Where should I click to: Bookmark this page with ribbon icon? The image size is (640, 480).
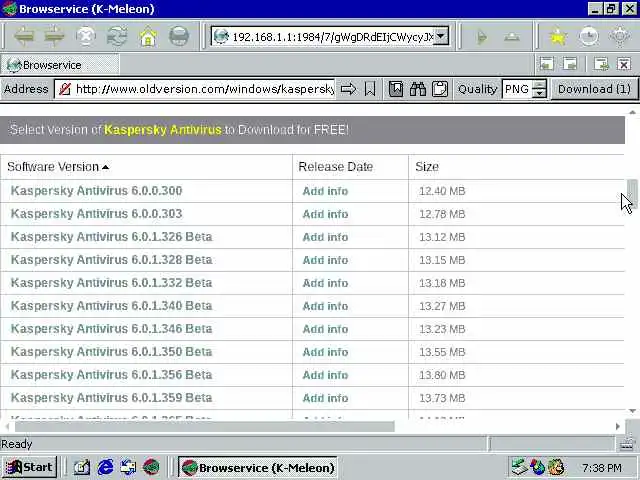click(x=370, y=89)
